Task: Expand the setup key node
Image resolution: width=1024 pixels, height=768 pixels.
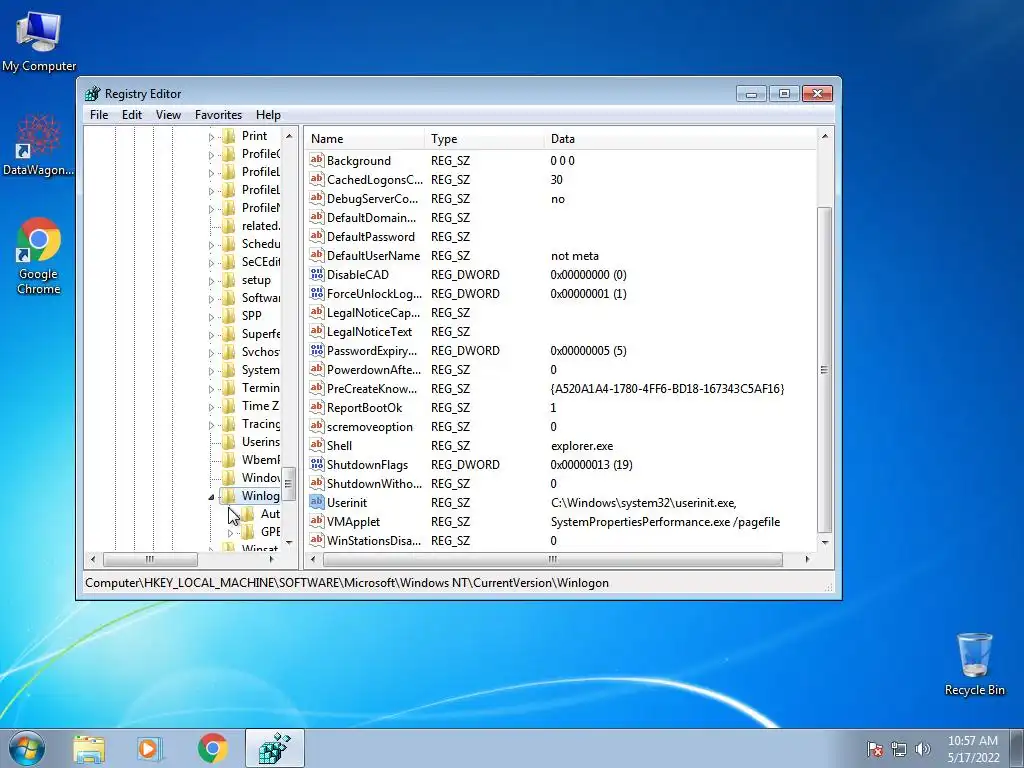Action: [211, 281]
